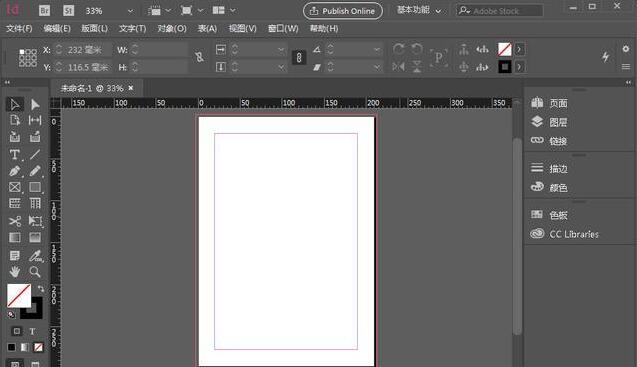637x367 pixels.
Task: Choose a reference point in the locator grid
Action: [x=28, y=58]
